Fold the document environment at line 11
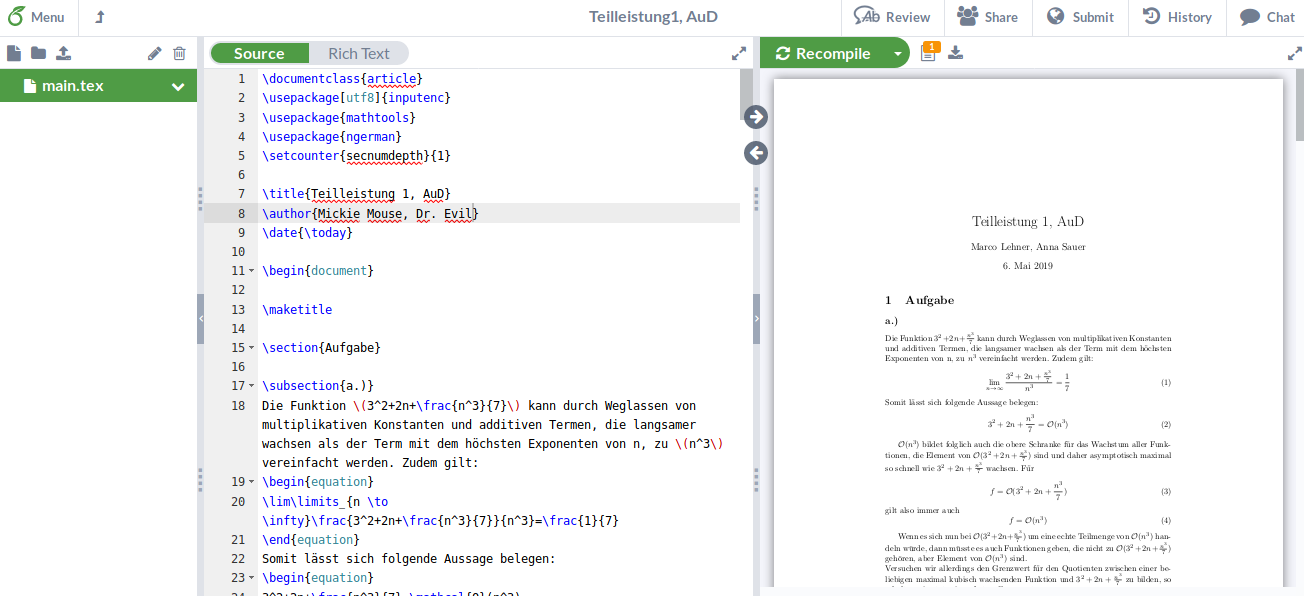 click(251, 271)
